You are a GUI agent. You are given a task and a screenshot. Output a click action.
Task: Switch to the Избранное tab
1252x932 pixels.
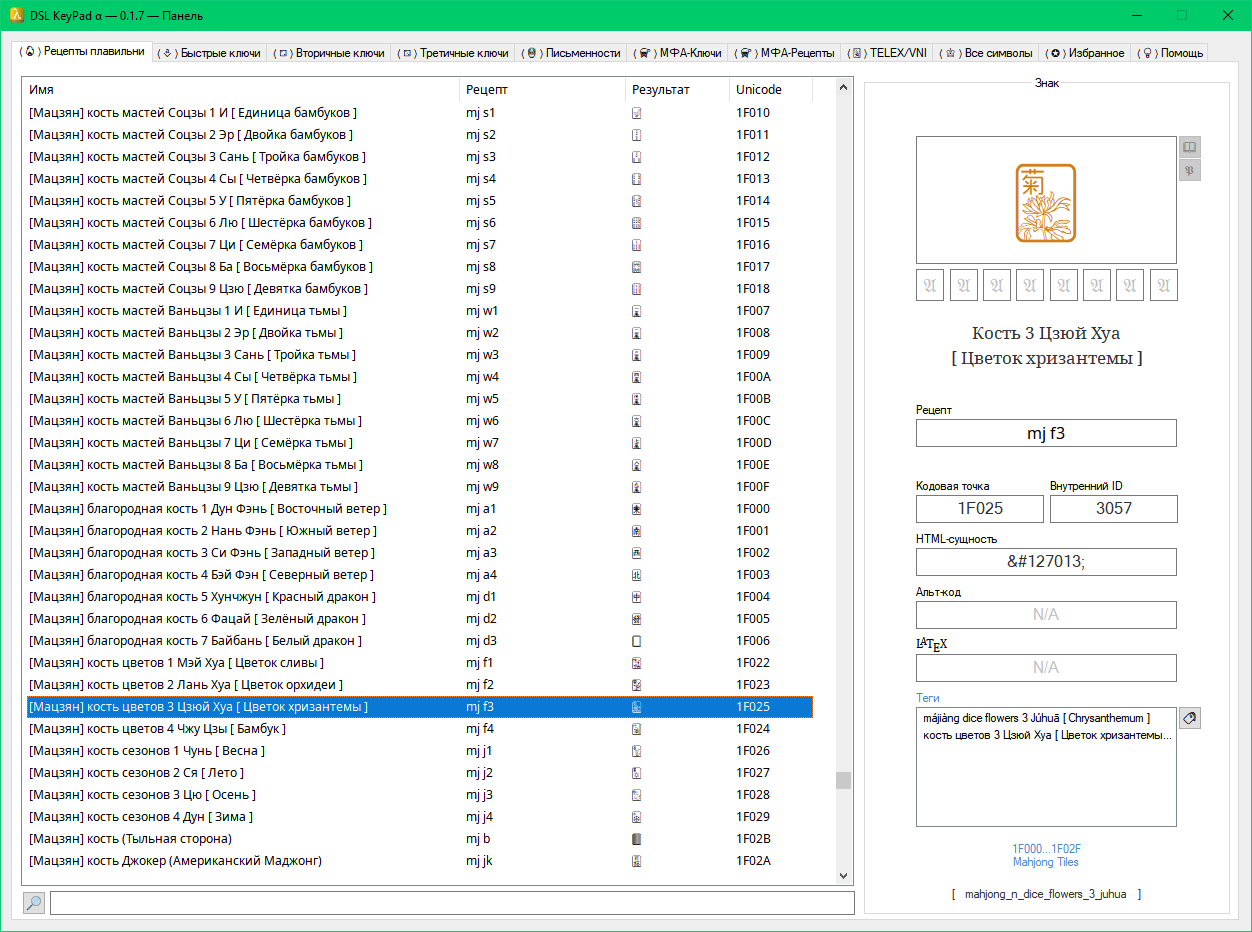pyautogui.click(x=1086, y=53)
